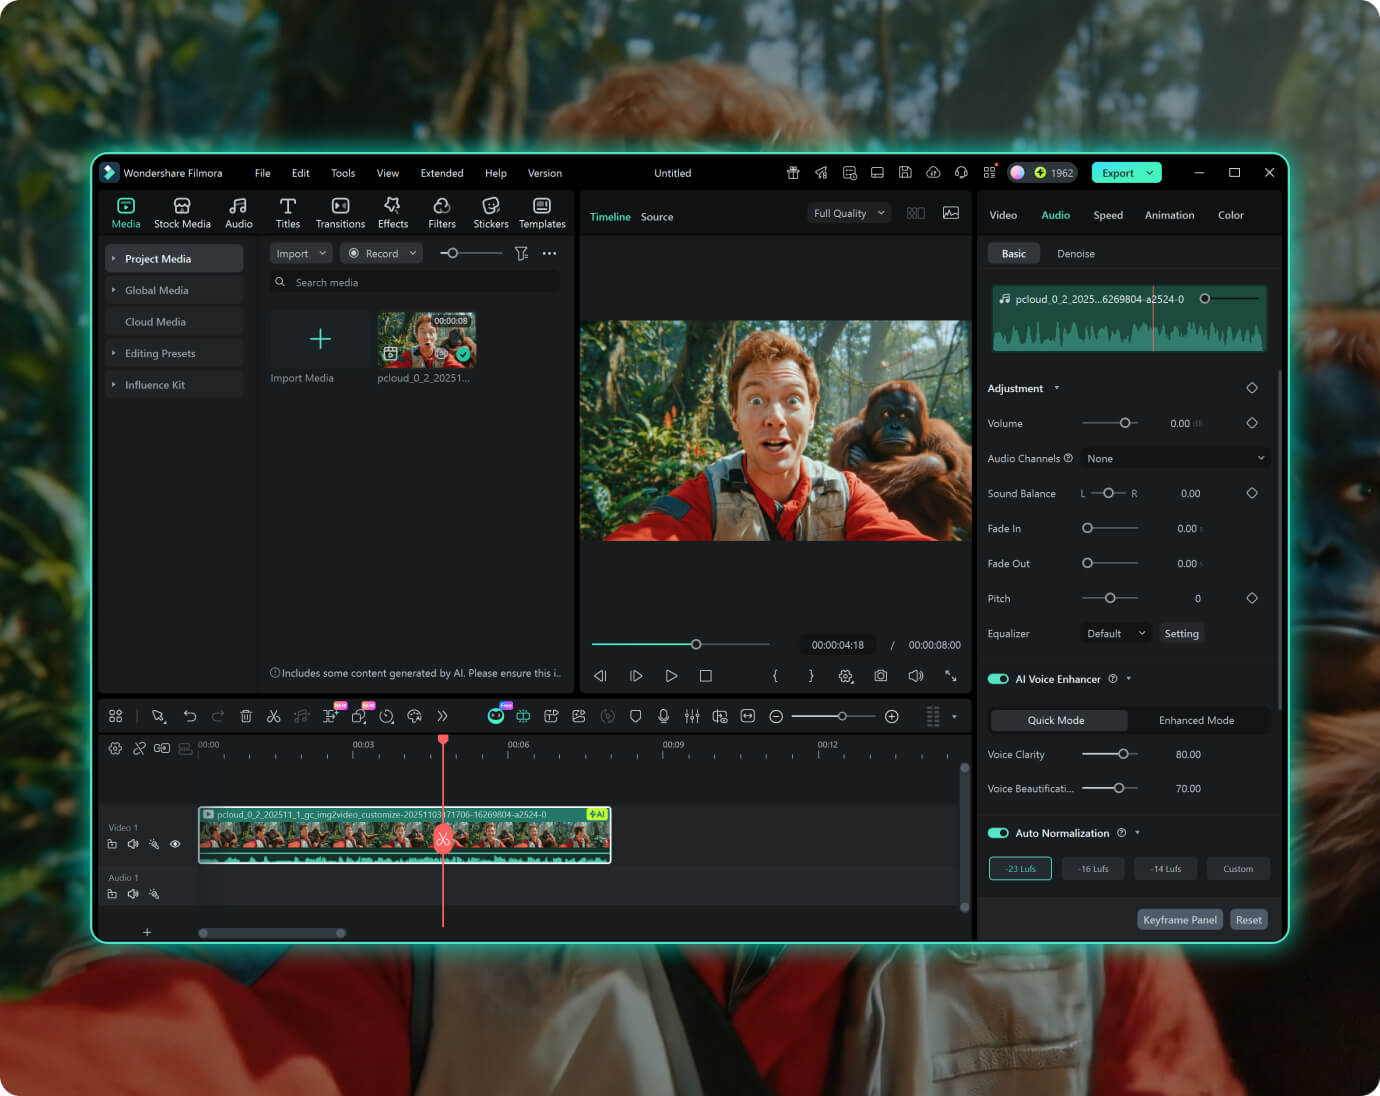The height and width of the screenshot is (1096, 1380).
Task: Open the Effects panel
Action: (392, 212)
